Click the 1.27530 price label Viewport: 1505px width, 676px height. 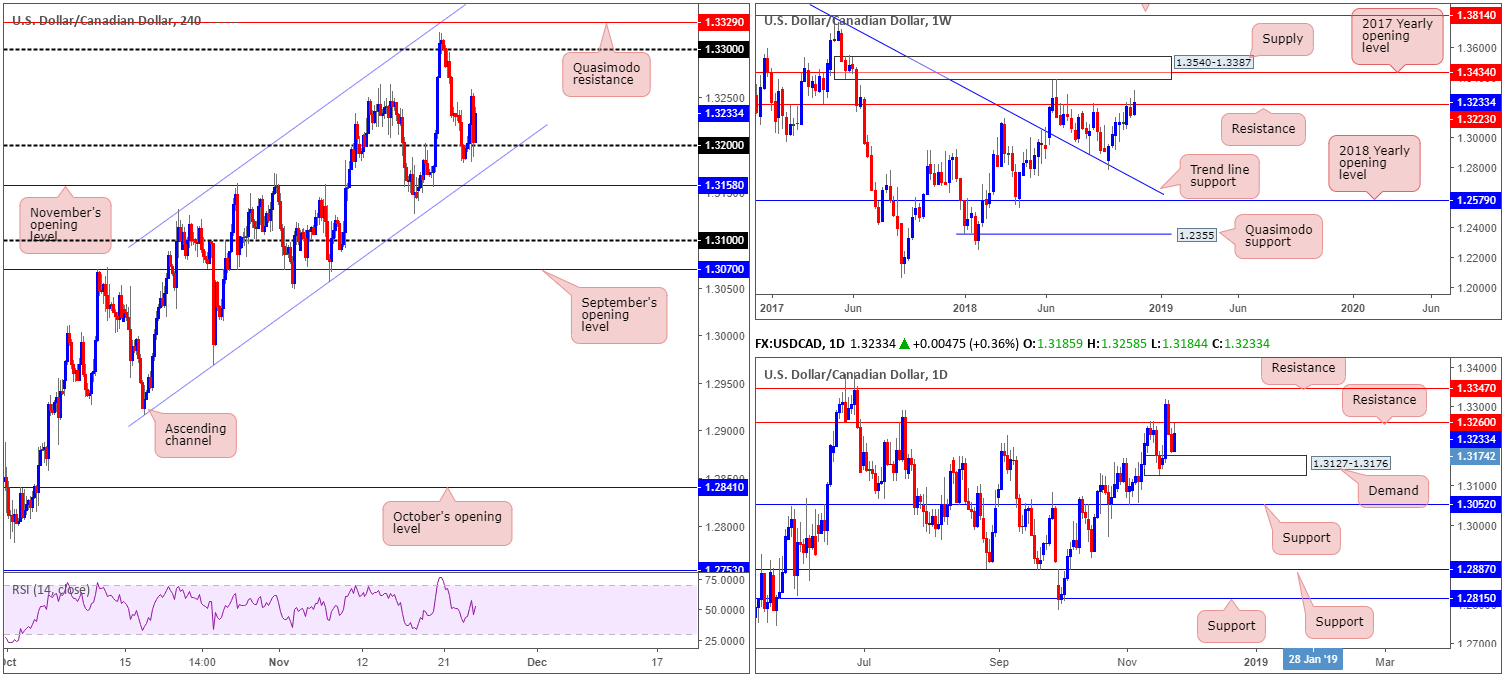[x=722, y=571]
